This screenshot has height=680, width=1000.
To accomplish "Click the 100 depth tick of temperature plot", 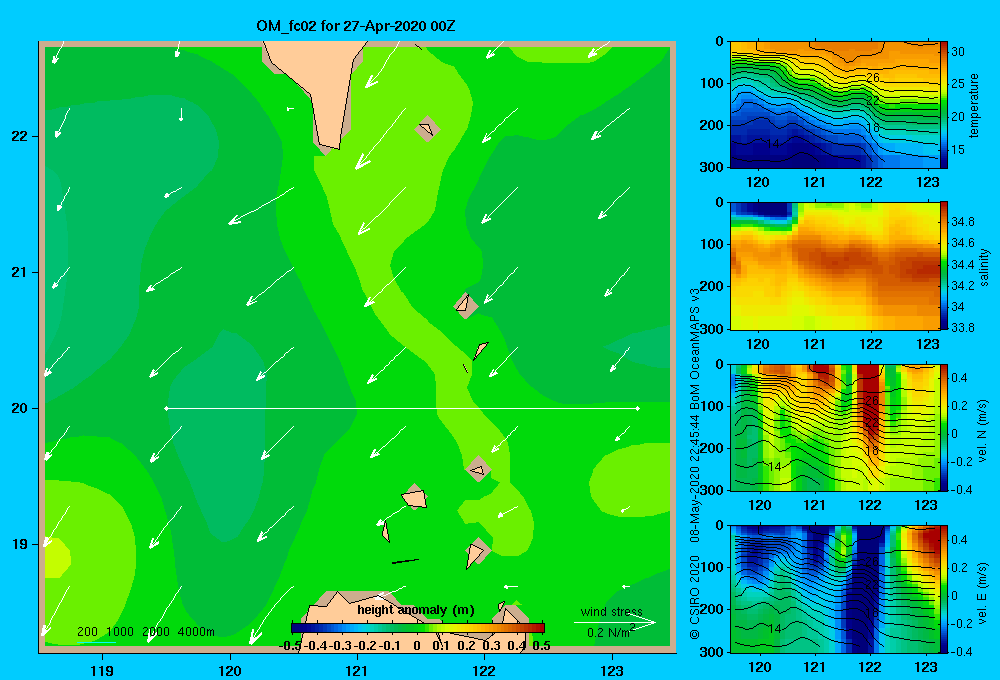I will [x=713, y=83].
